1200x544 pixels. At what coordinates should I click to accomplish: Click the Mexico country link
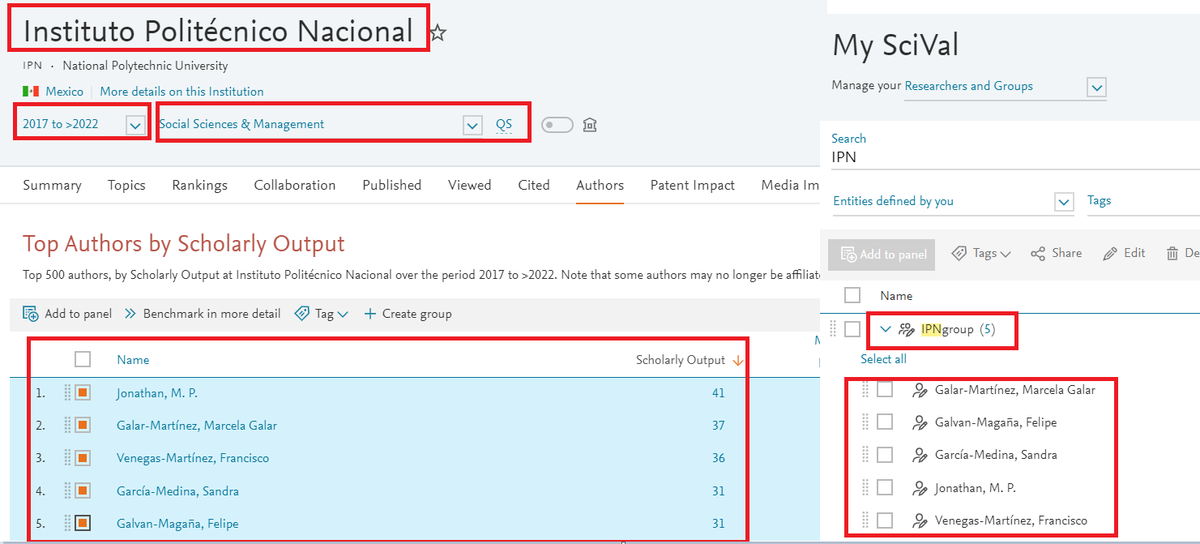(x=65, y=91)
